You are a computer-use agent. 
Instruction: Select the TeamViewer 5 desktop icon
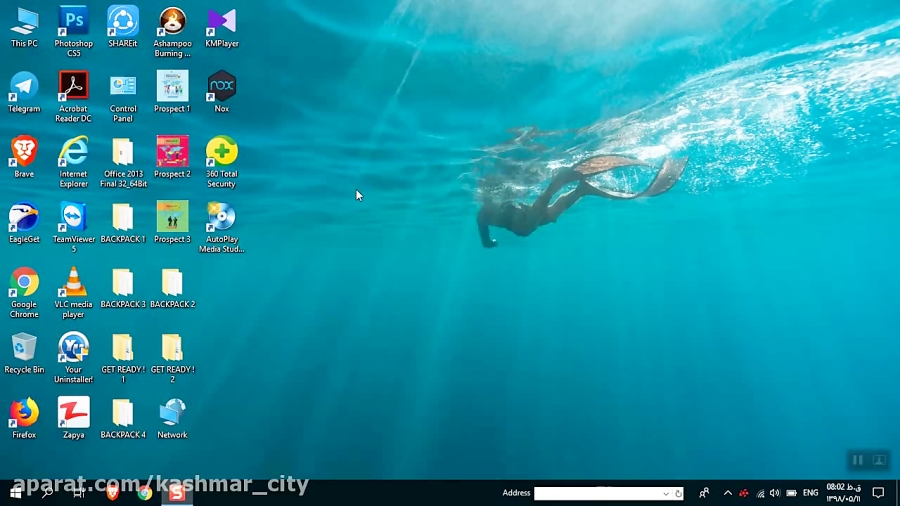coord(73,218)
